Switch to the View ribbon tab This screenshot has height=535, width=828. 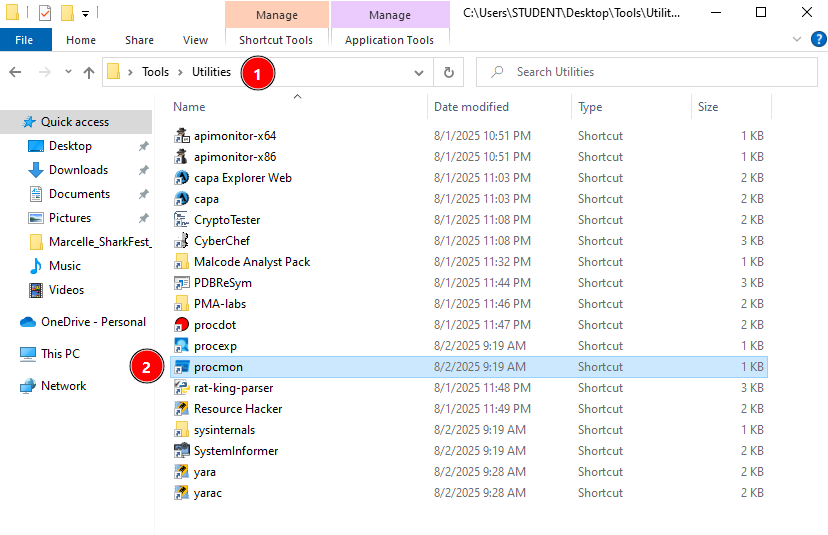(195, 40)
